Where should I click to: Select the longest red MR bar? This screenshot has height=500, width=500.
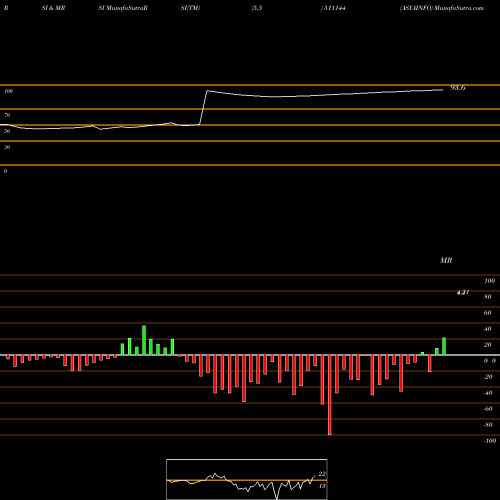point(330,395)
